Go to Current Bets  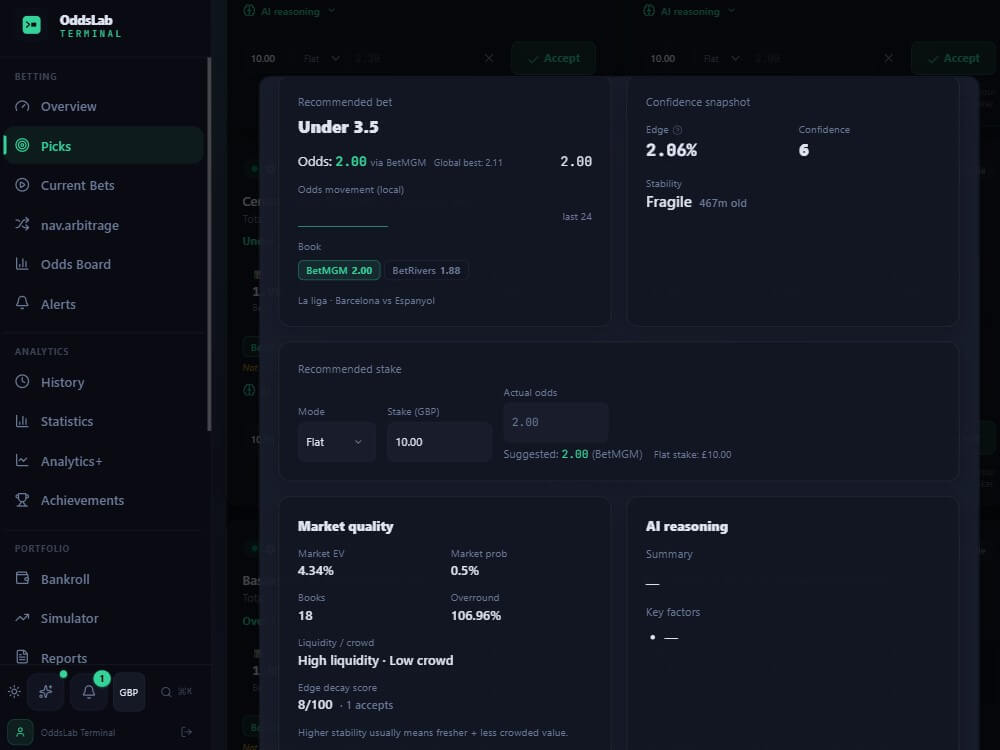[x=103, y=186]
